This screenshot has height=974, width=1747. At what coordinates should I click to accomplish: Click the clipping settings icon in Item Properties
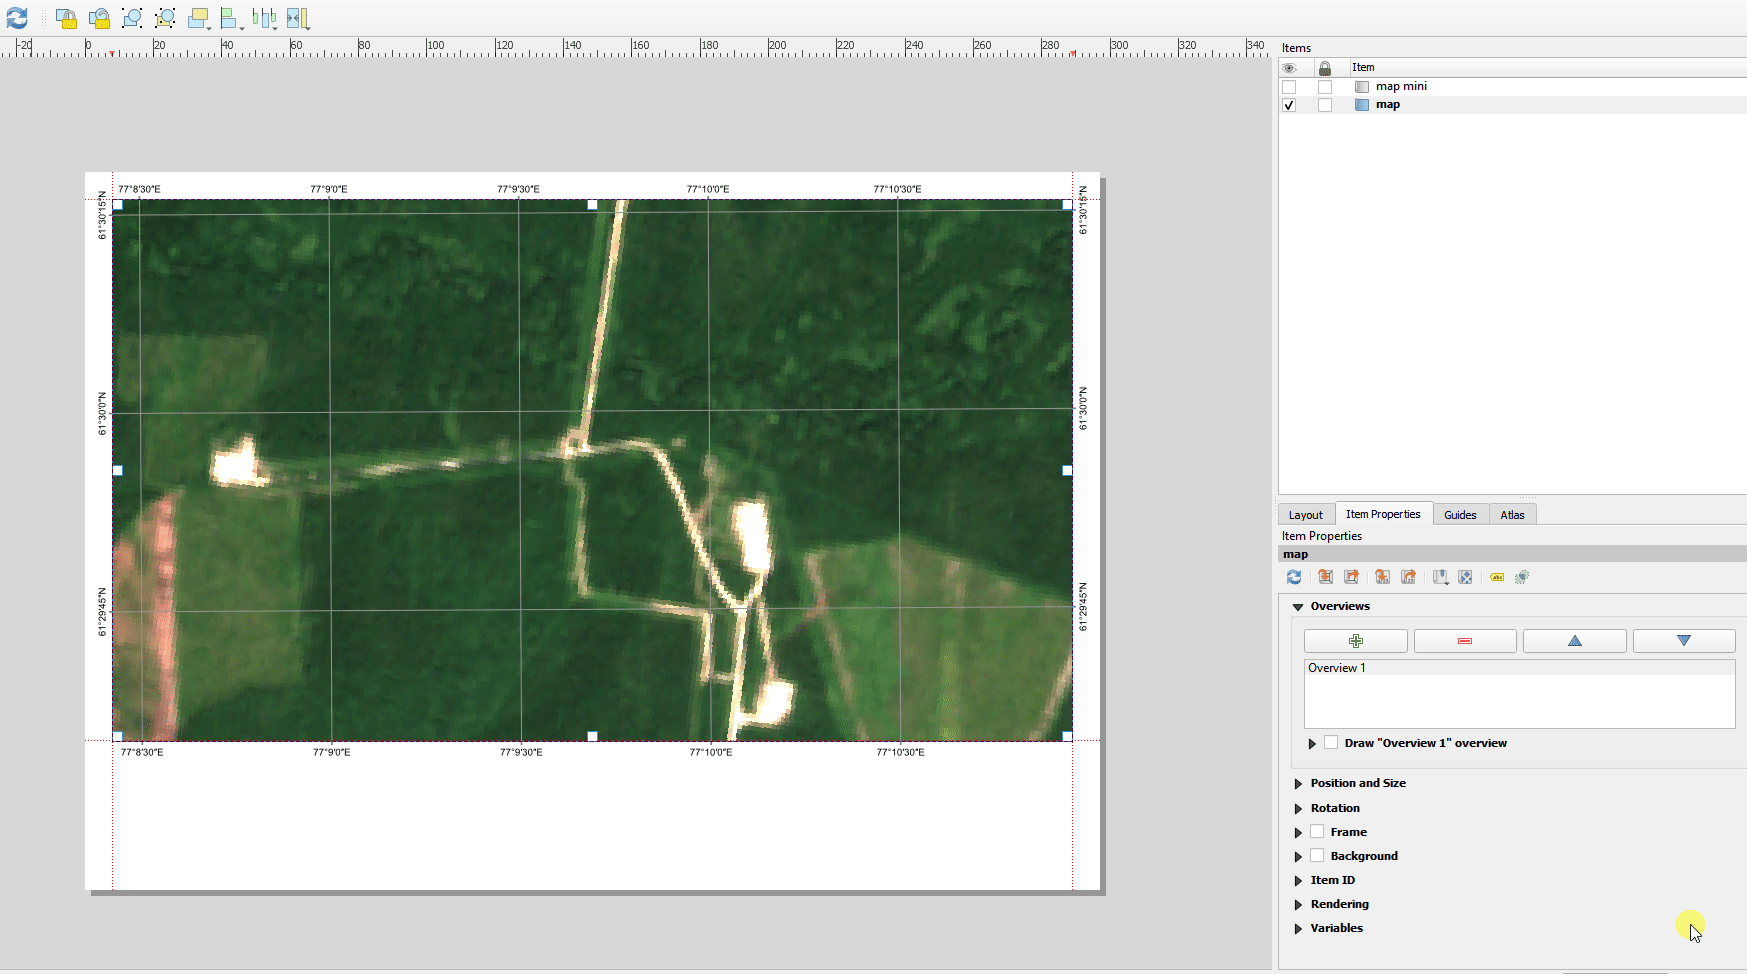(1522, 577)
